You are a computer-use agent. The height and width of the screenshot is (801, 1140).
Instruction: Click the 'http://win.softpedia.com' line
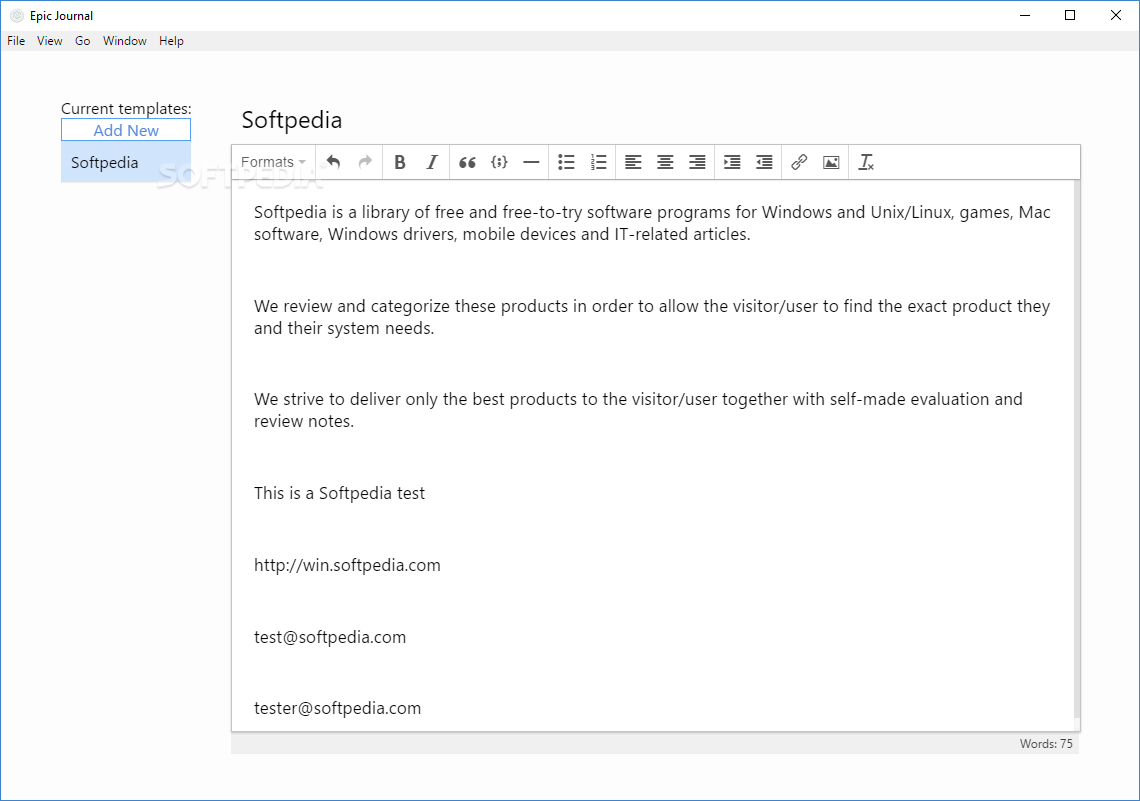tap(347, 565)
